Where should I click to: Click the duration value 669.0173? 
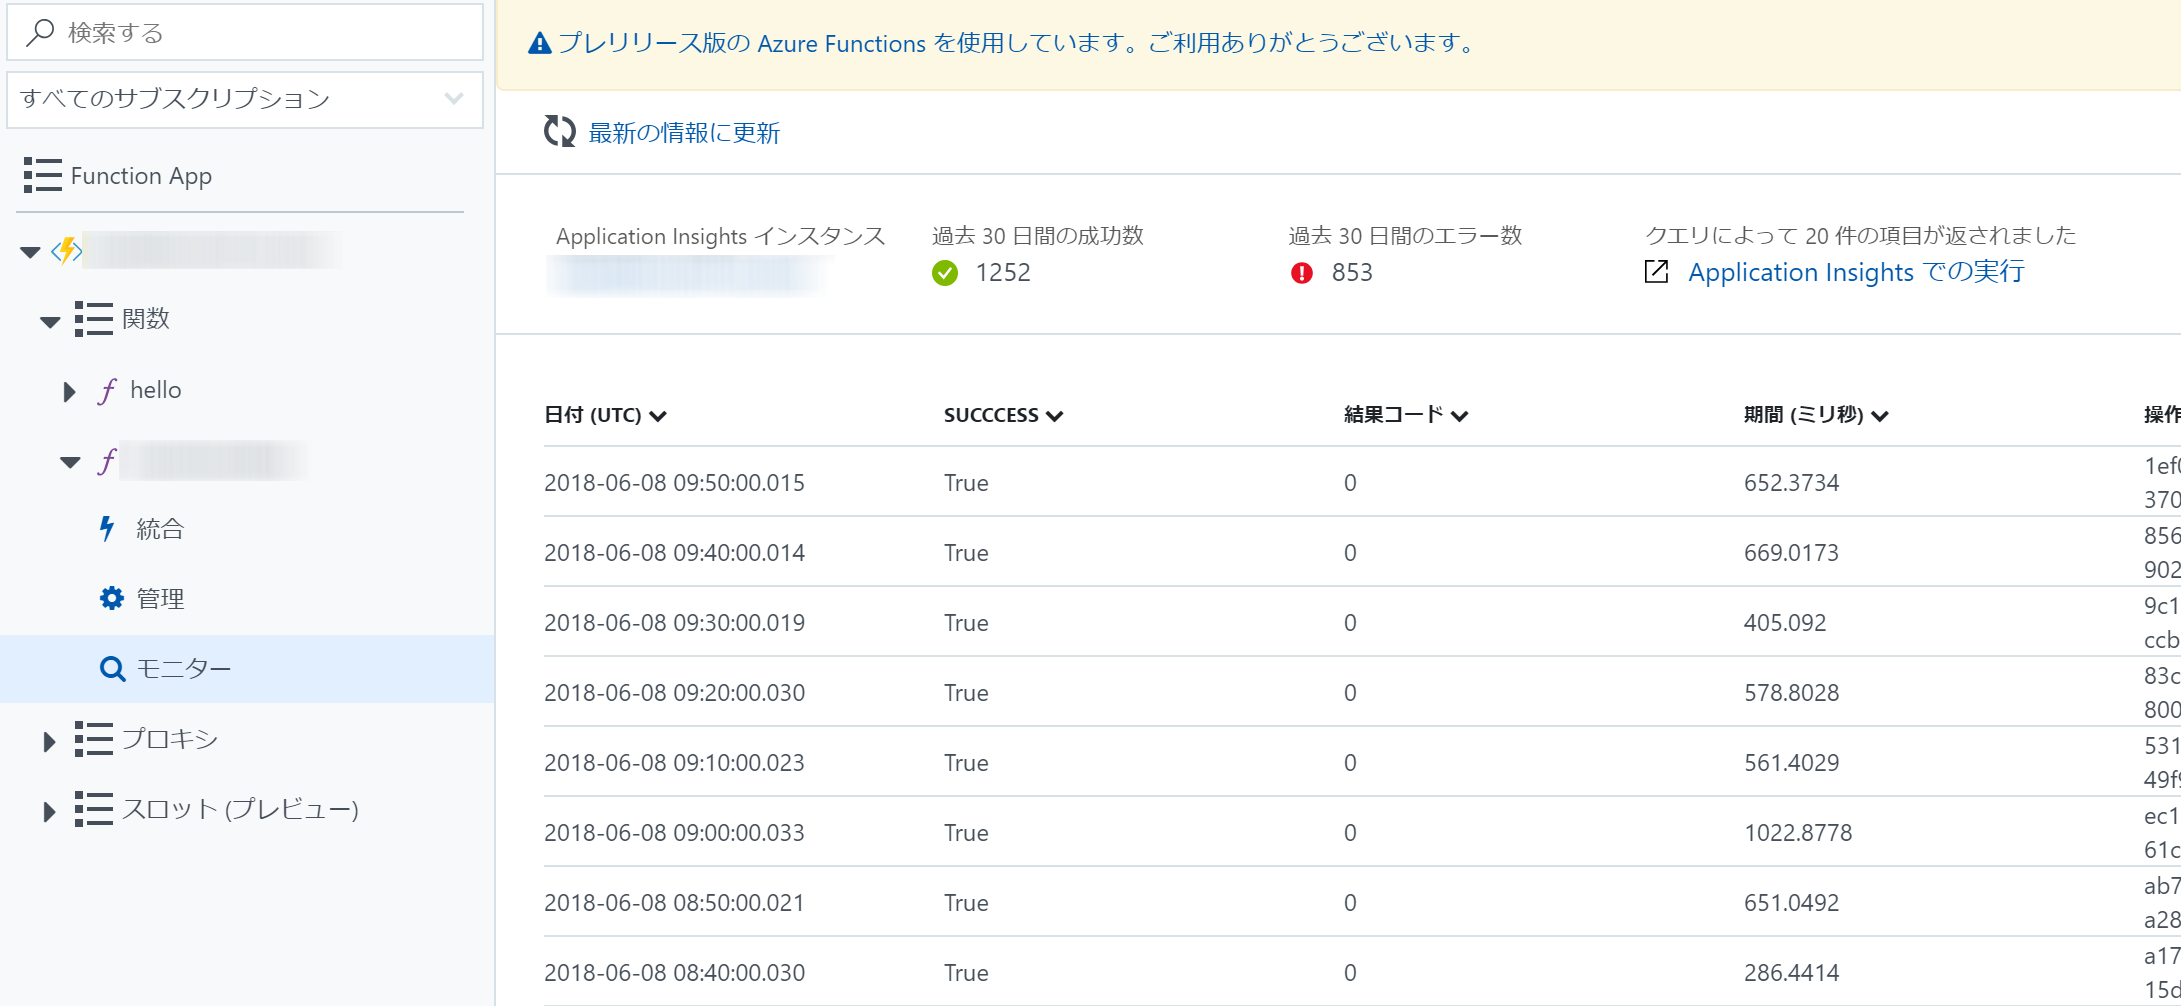[x=1791, y=553]
